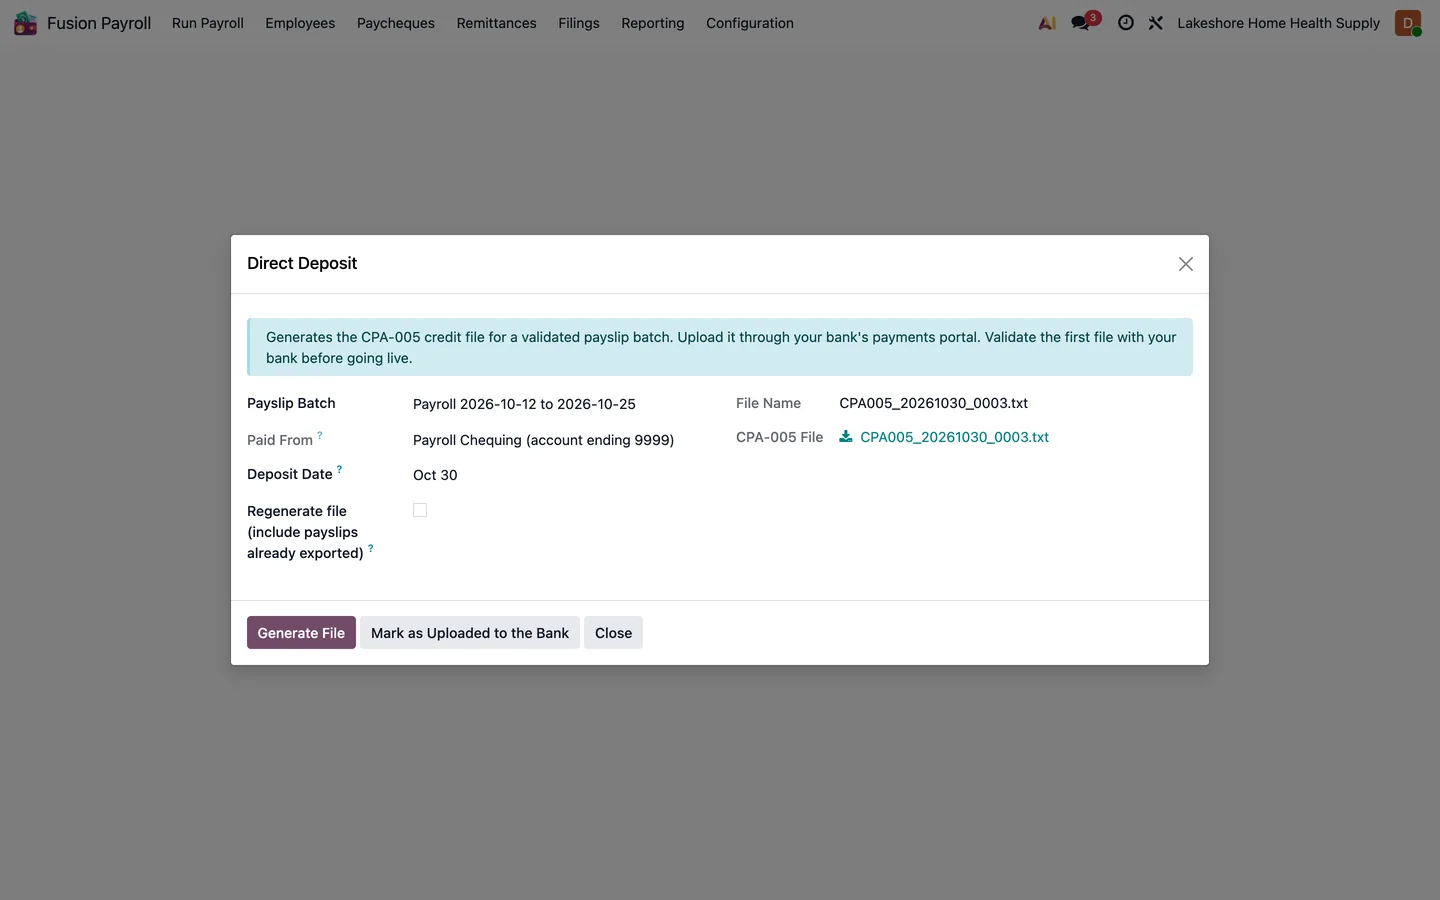Open the Paycheques menu

(396, 23)
